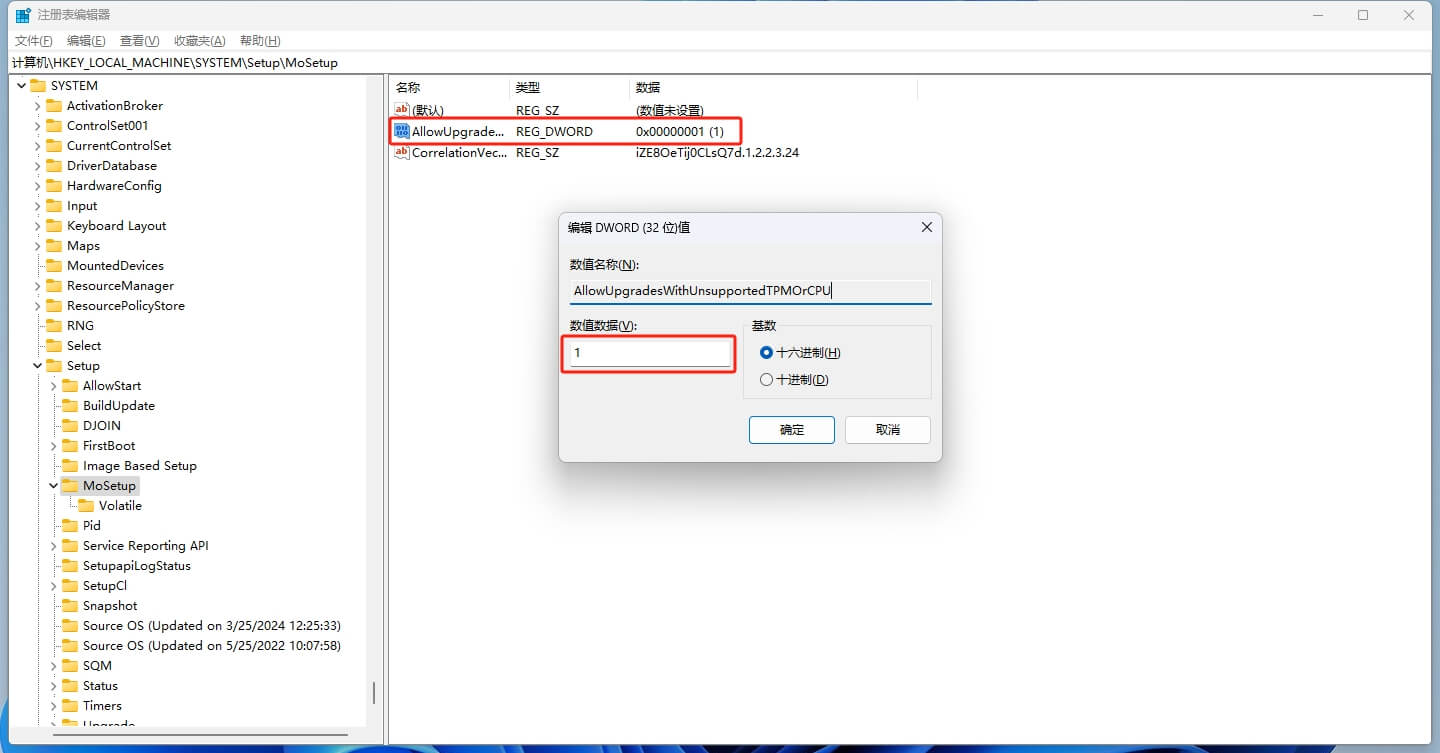Click the 数值数据 value data field

point(650,353)
